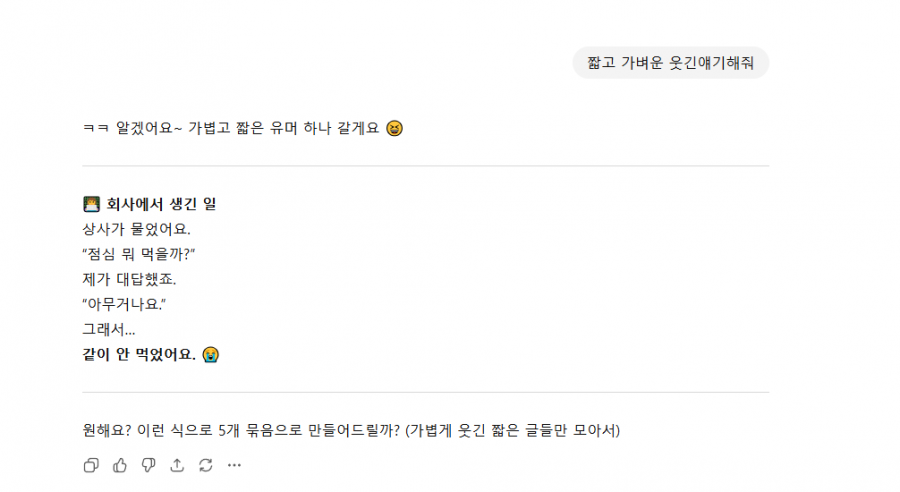Click the parenthetical text 가볍게 웃긴 짧은 글들만 모아서
This screenshot has width=900, height=492.
coord(514,431)
